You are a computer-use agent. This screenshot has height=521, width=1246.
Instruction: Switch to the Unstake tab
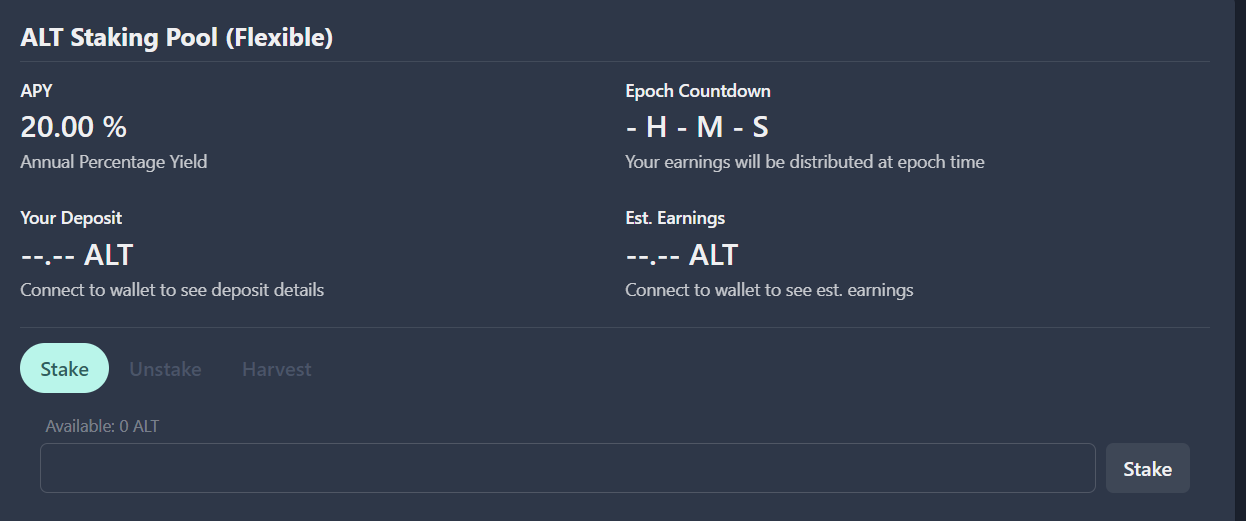(165, 369)
